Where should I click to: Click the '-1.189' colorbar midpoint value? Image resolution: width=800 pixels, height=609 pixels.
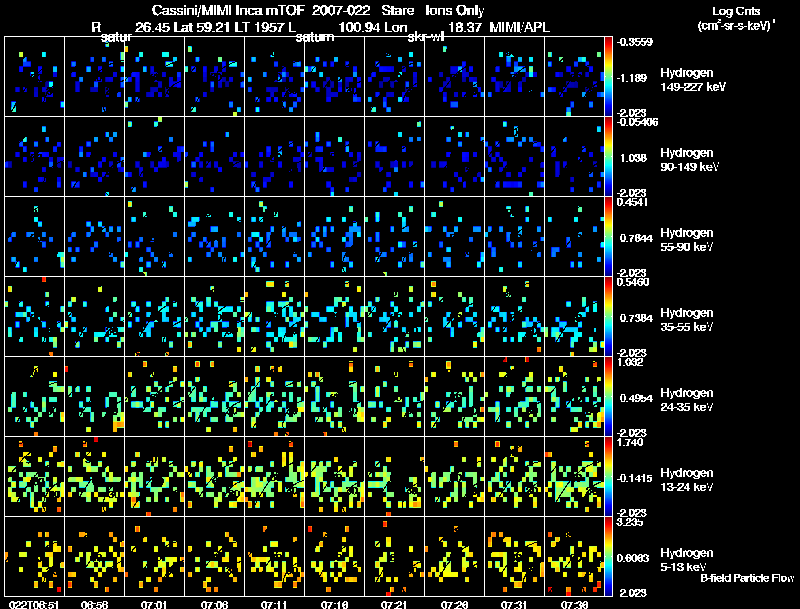click(x=632, y=78)
